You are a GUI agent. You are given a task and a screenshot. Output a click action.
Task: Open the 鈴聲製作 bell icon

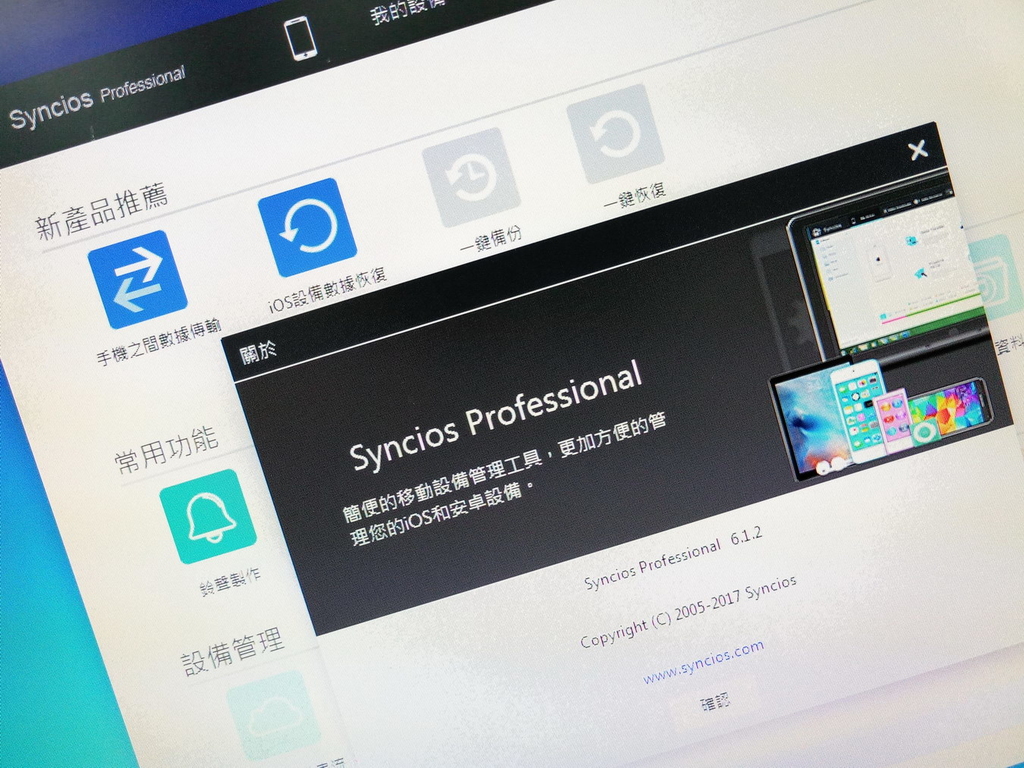click(x=208, y=516)
